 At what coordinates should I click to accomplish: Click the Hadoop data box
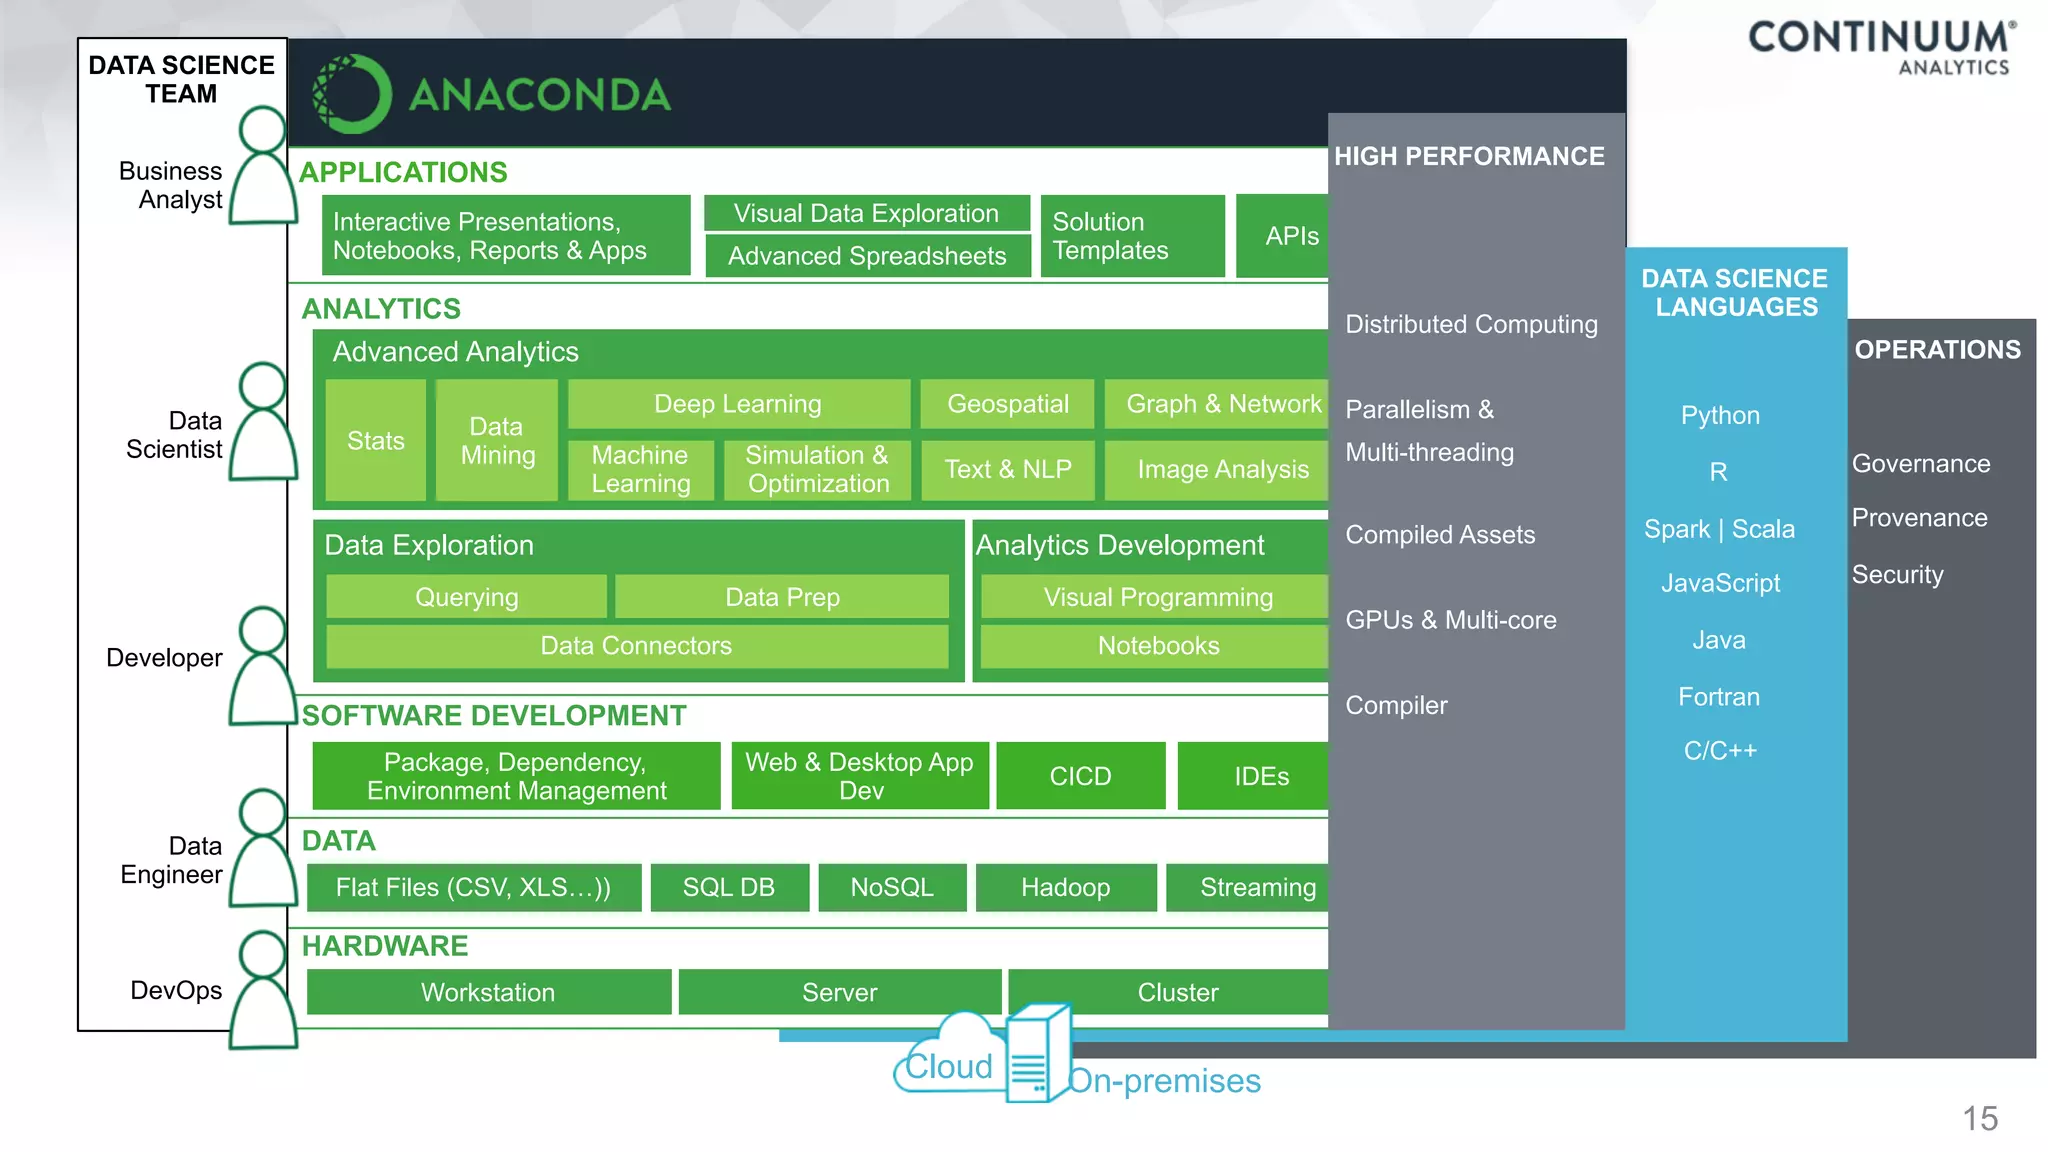point(1065,888)
